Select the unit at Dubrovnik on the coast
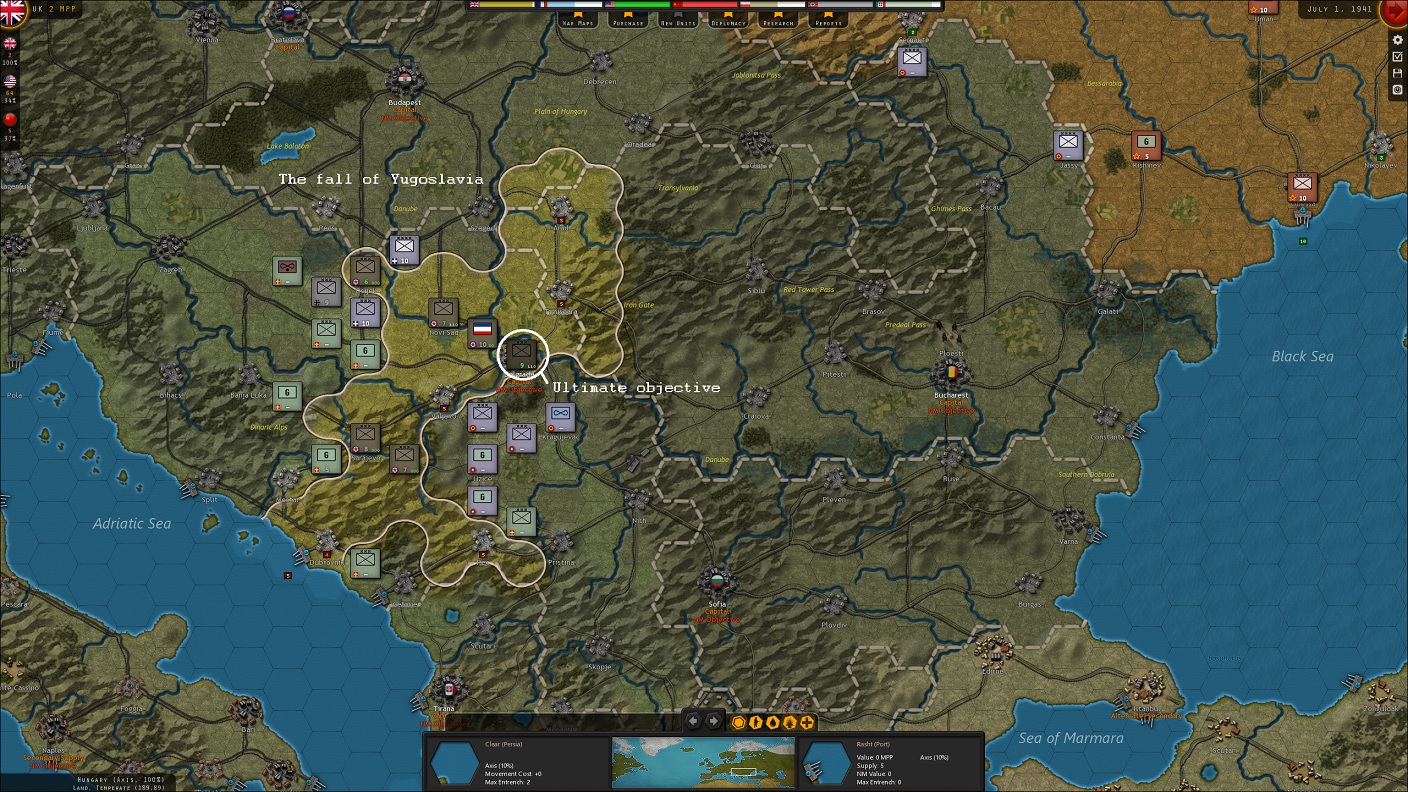This screenshot has height=792, width=1408. 365,563
